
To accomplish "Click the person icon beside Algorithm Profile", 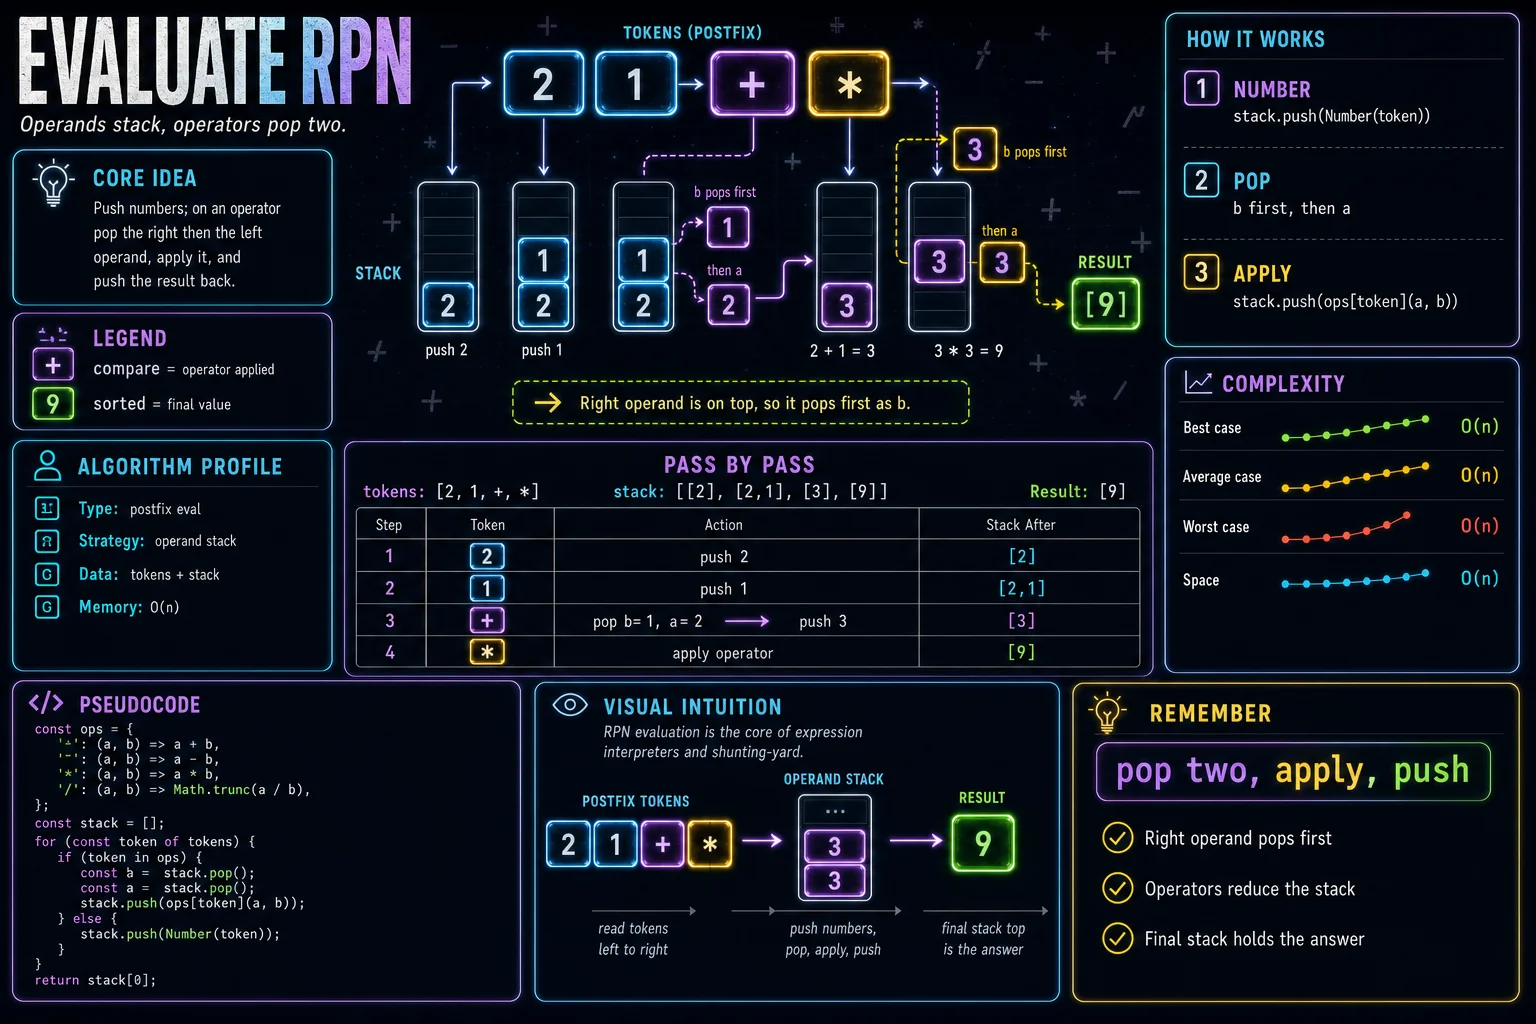I will [x=47, y=465].
